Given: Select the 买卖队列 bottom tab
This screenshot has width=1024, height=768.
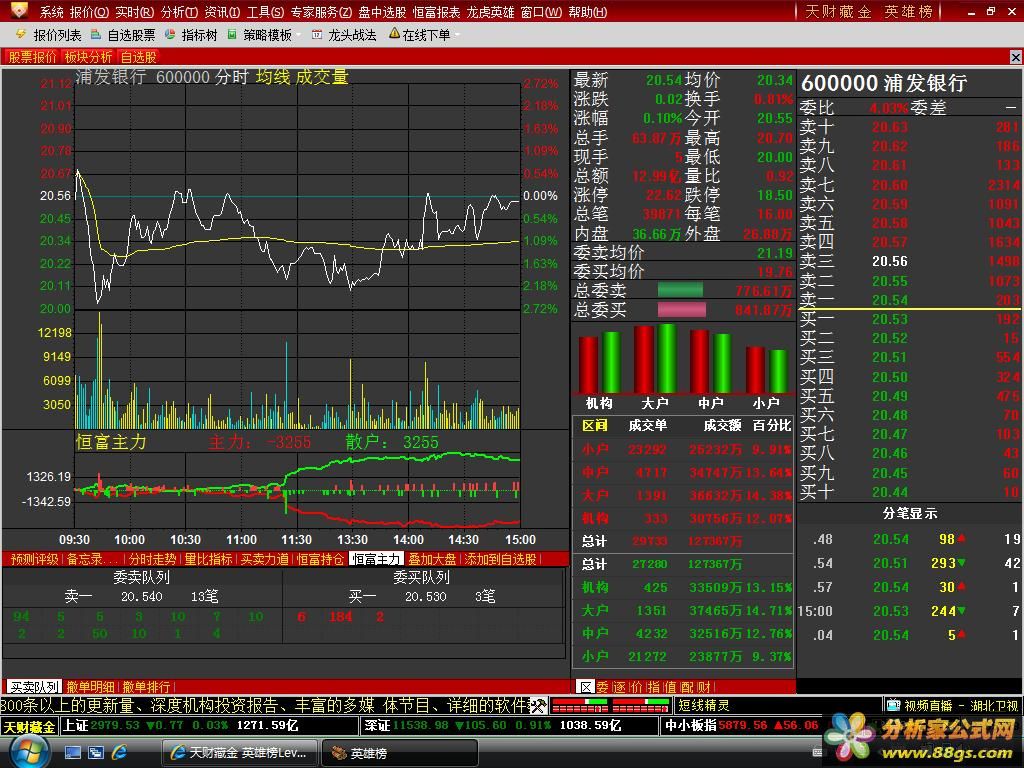Looking at the screenshot, I should (34, 686).
